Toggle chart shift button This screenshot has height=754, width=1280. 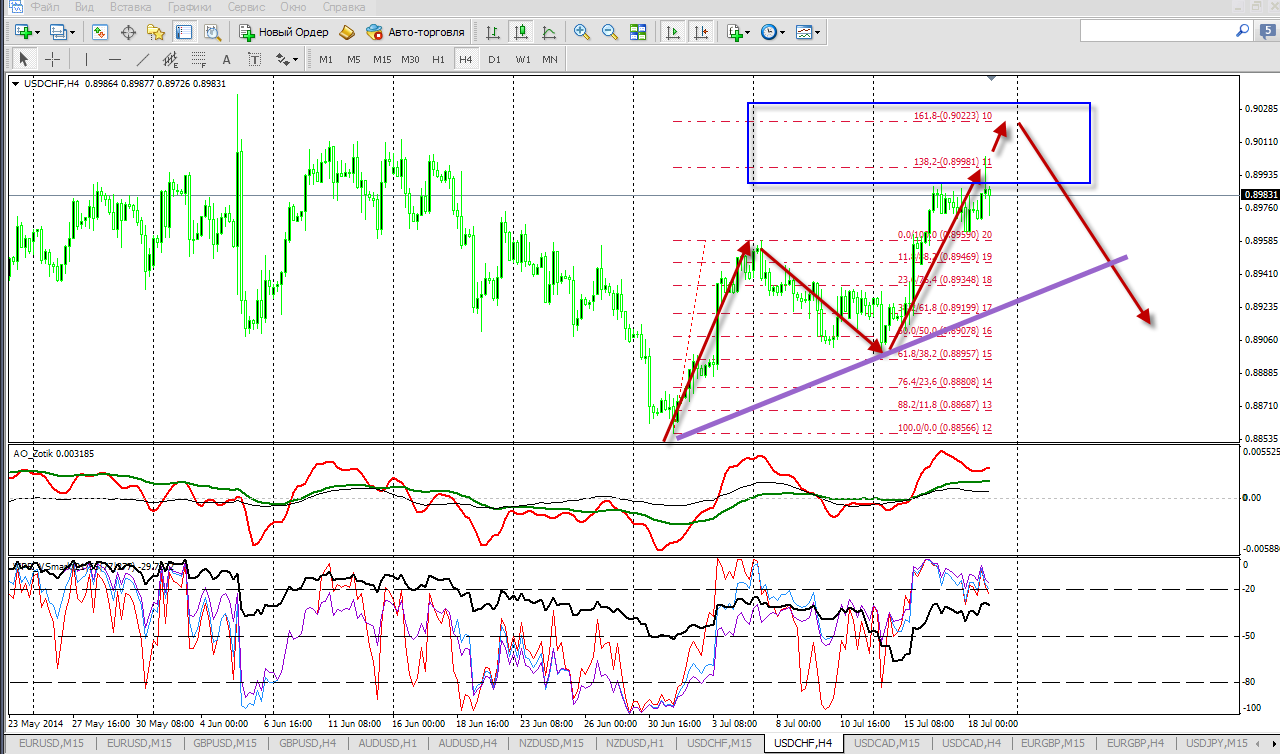[702, 32]
